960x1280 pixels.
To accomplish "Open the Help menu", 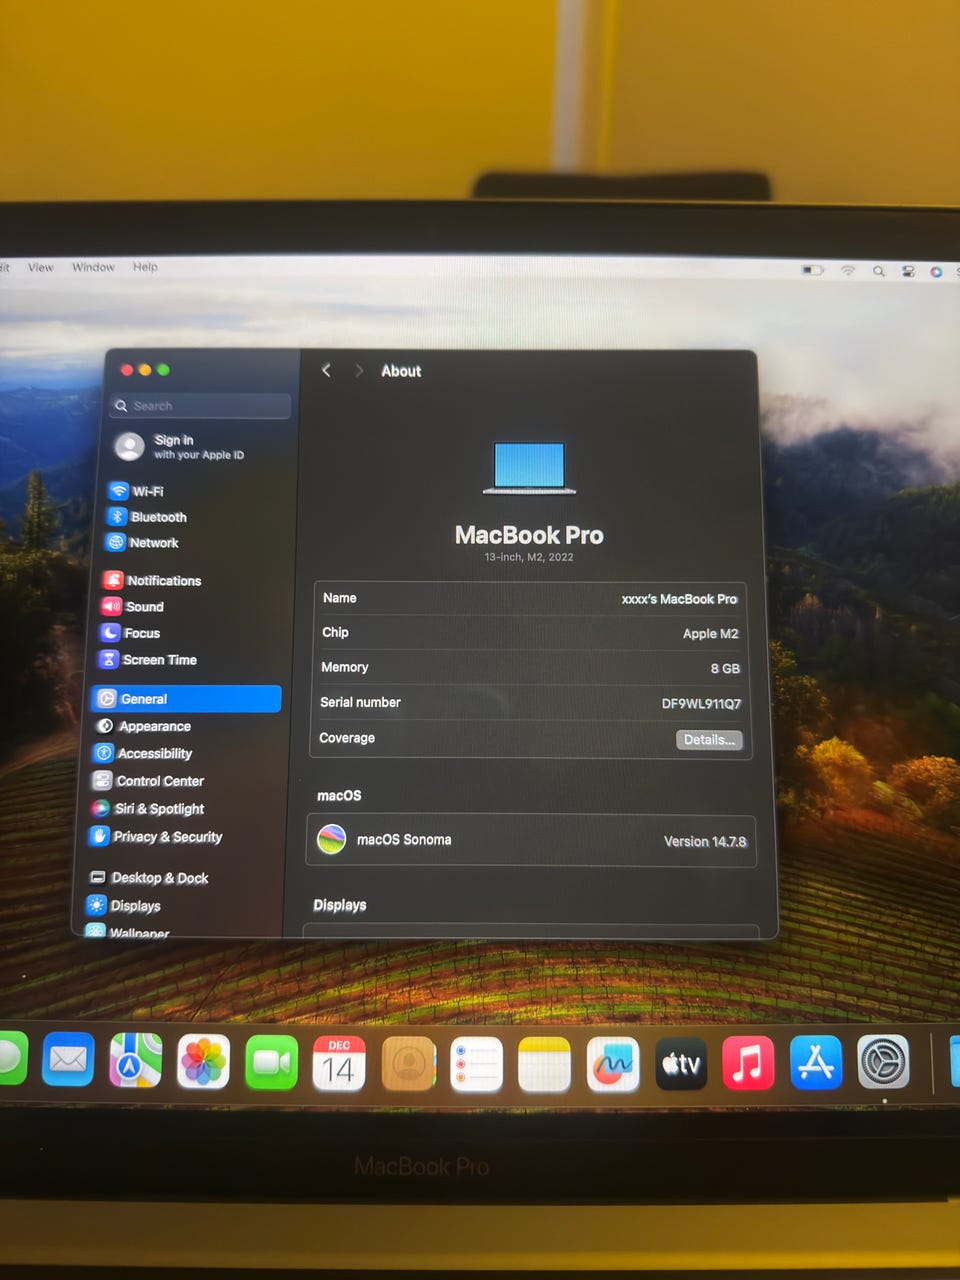I will [x=145, y=267].
